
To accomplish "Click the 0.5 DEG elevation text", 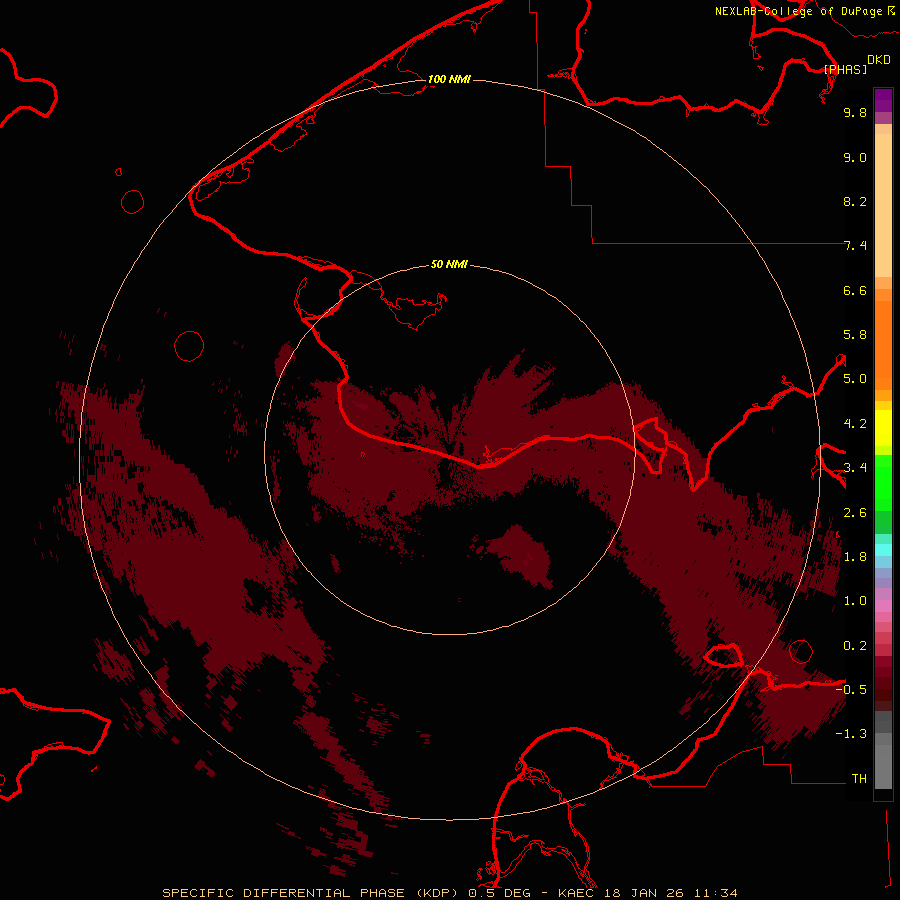I will pyautogui.click(x=499, y=893).
